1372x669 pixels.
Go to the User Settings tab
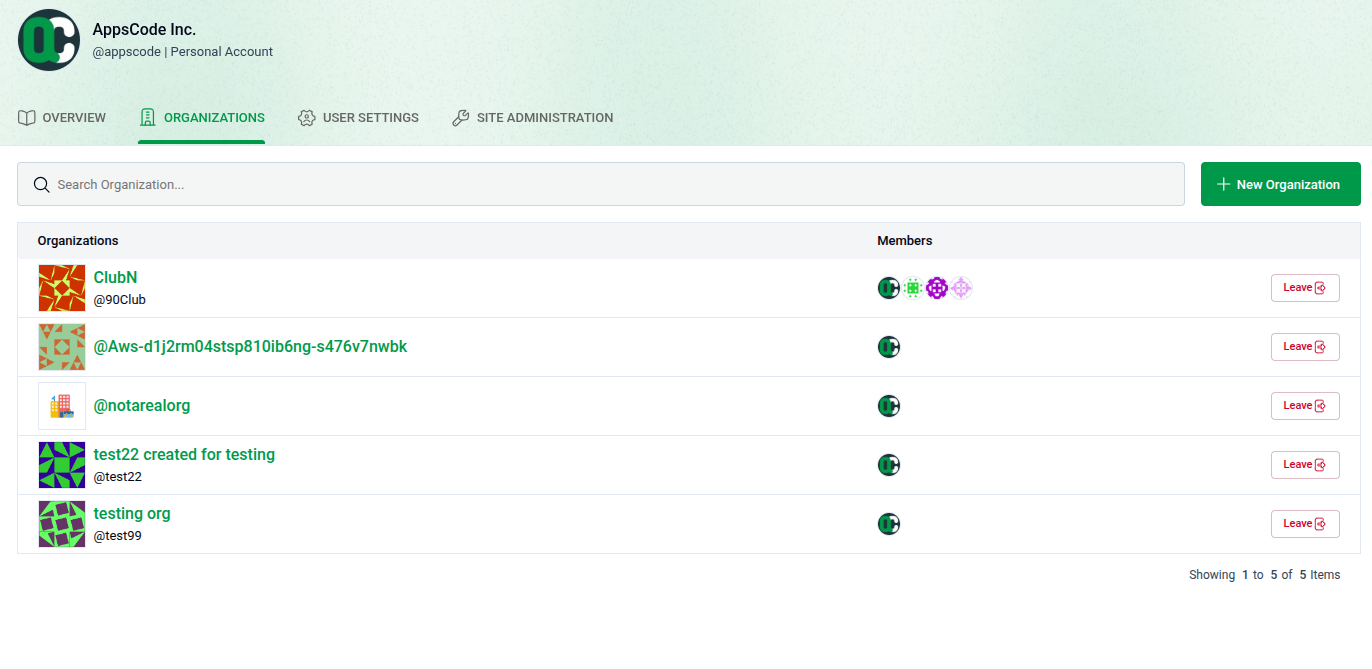358,117
